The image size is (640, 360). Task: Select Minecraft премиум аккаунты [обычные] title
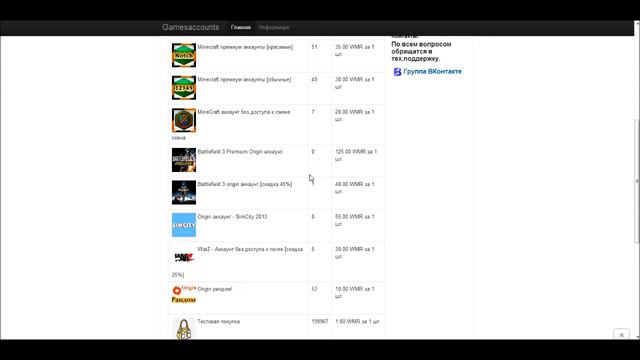(x=244, y=80)
